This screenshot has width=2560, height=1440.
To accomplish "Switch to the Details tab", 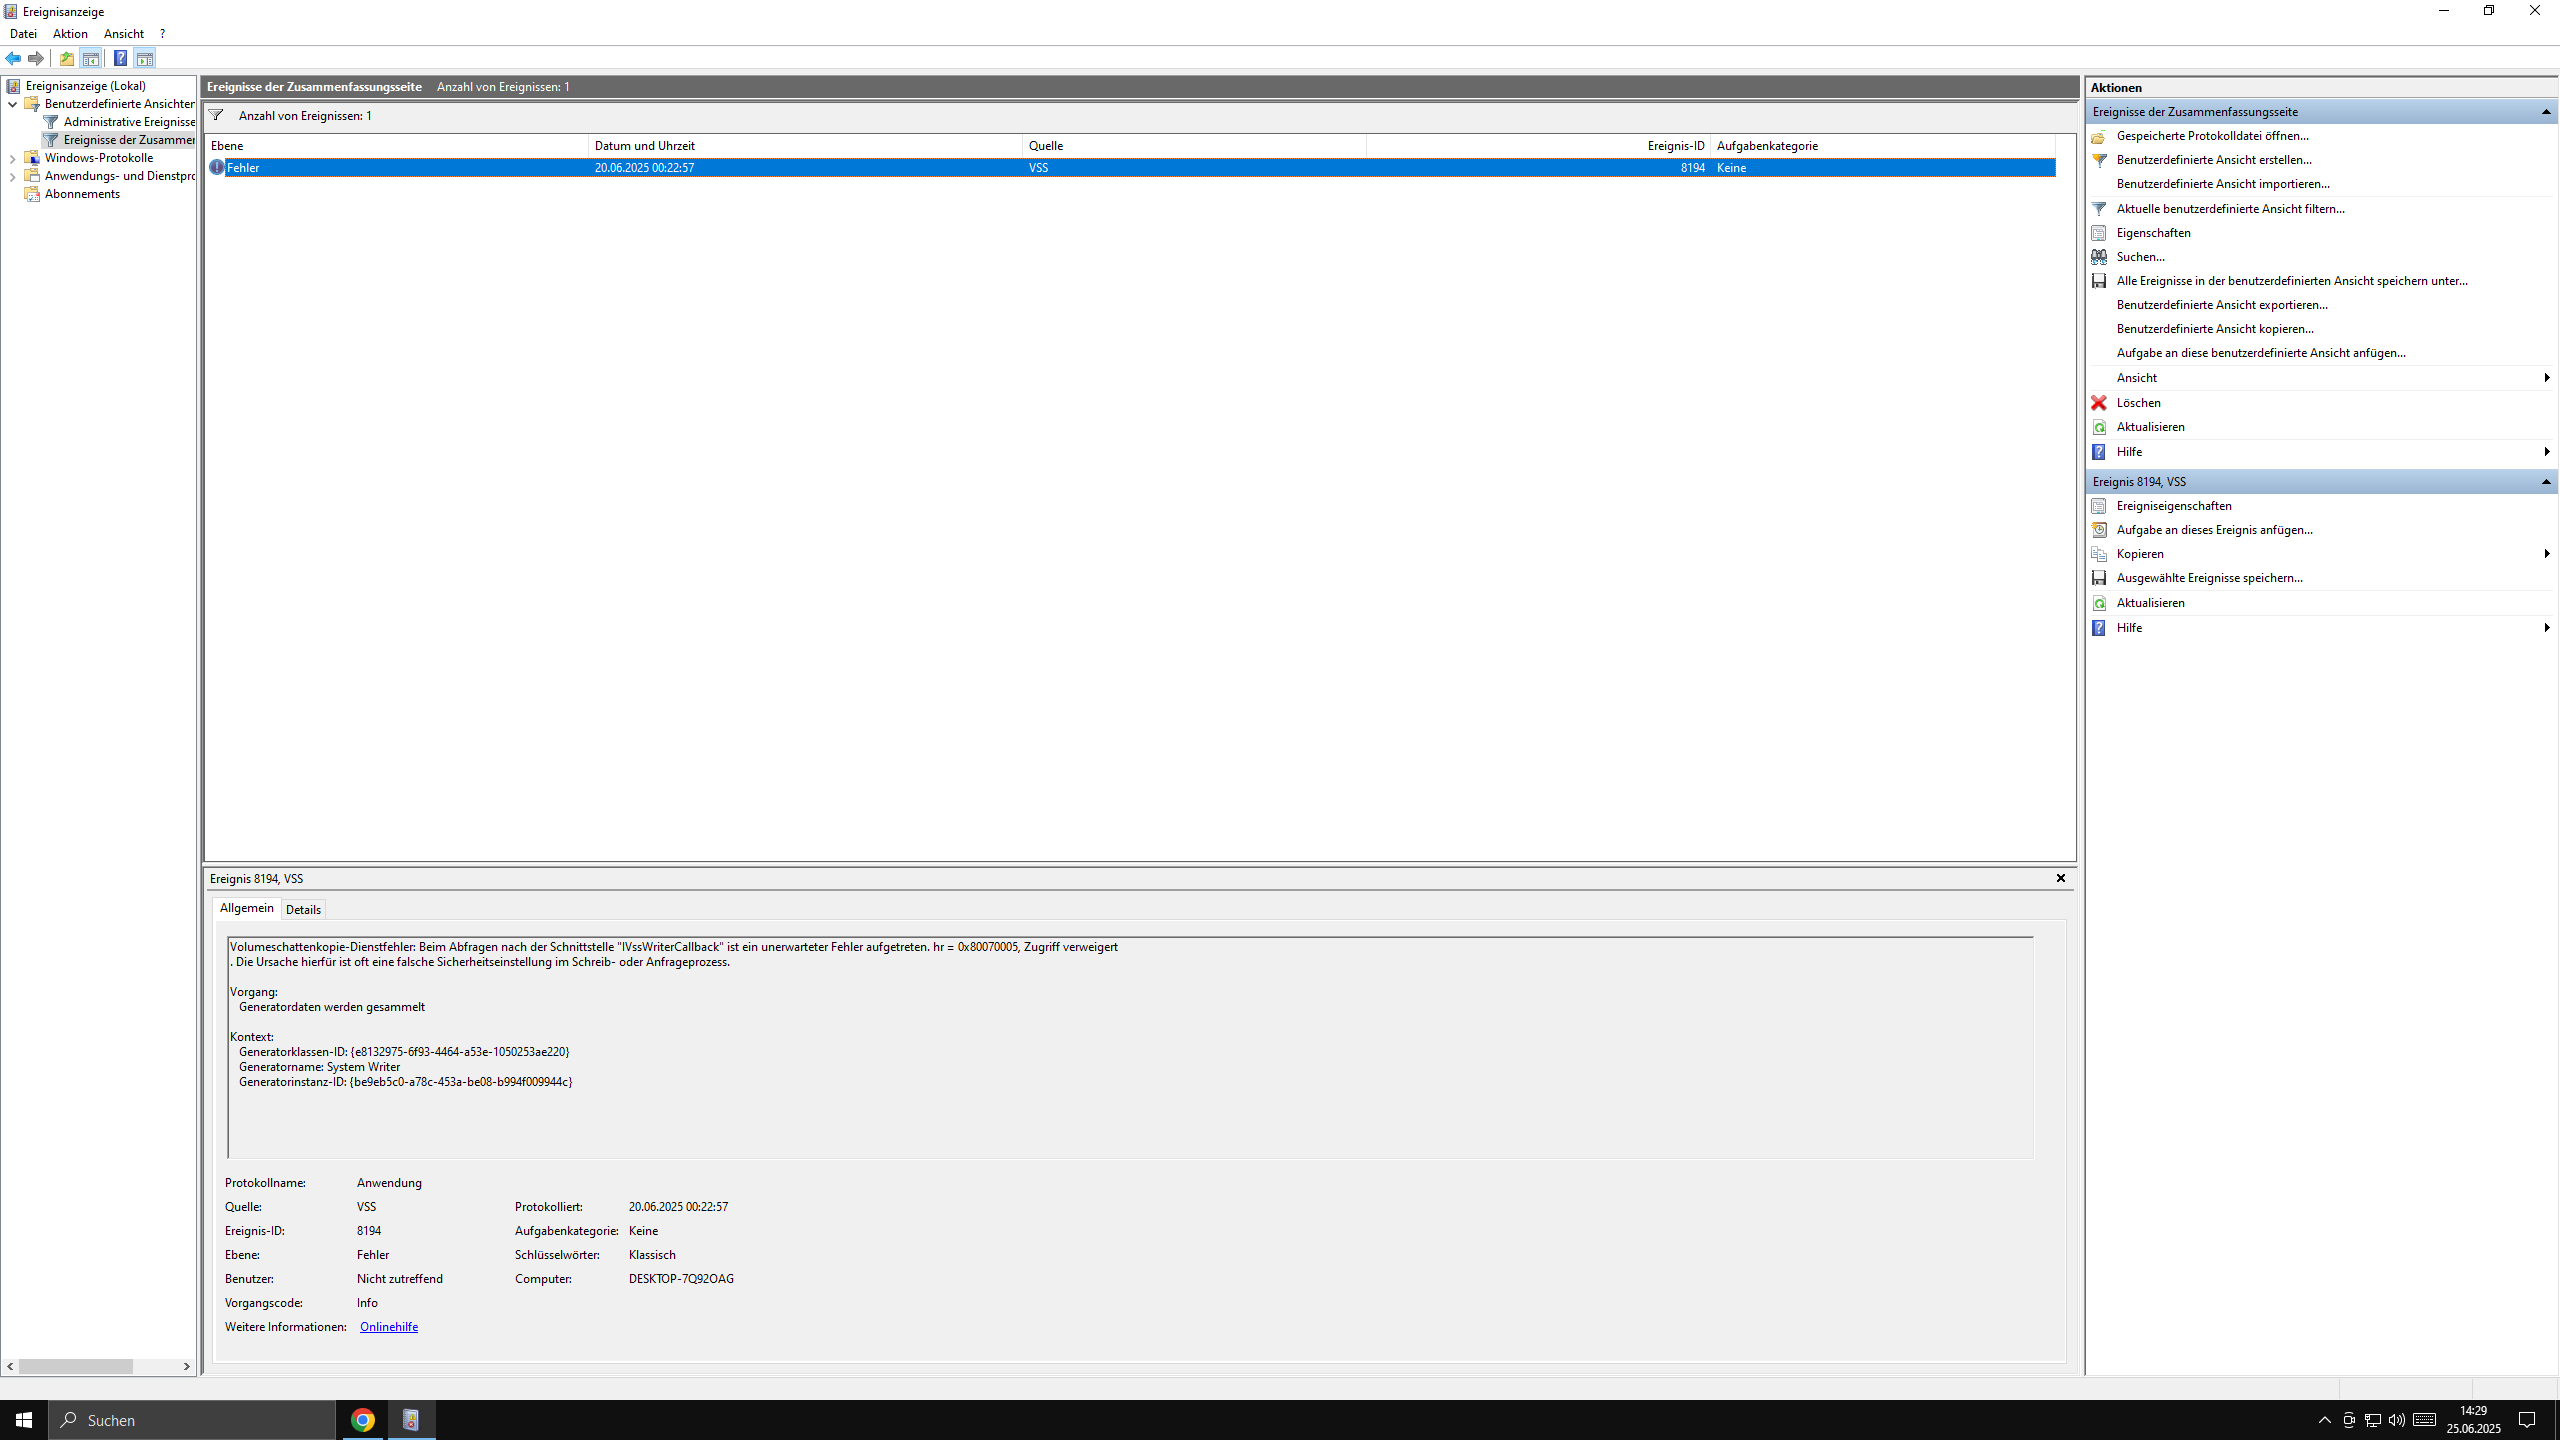I will [x=303, y=909].
